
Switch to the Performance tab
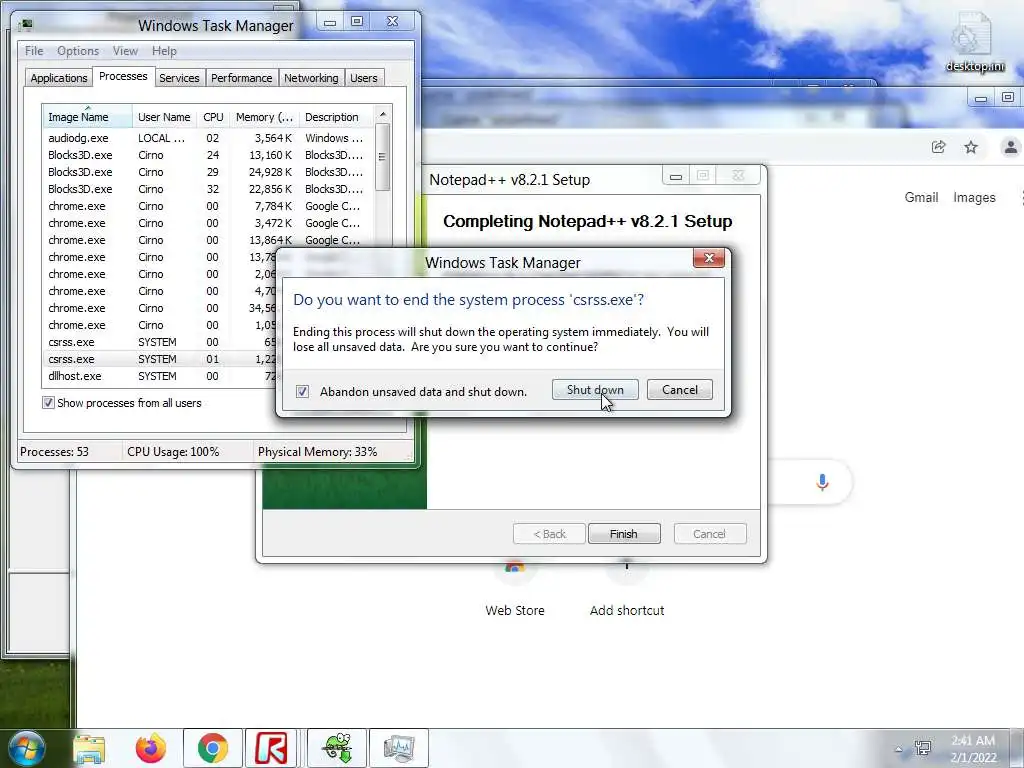coord(241,78)
